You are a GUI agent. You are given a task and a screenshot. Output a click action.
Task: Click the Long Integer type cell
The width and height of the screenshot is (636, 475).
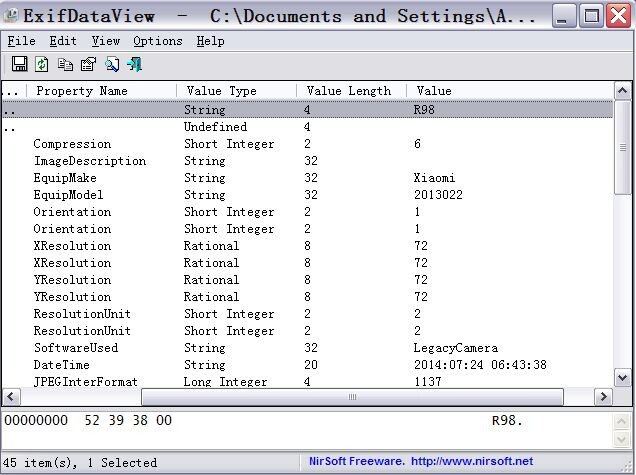click(225, 381)
